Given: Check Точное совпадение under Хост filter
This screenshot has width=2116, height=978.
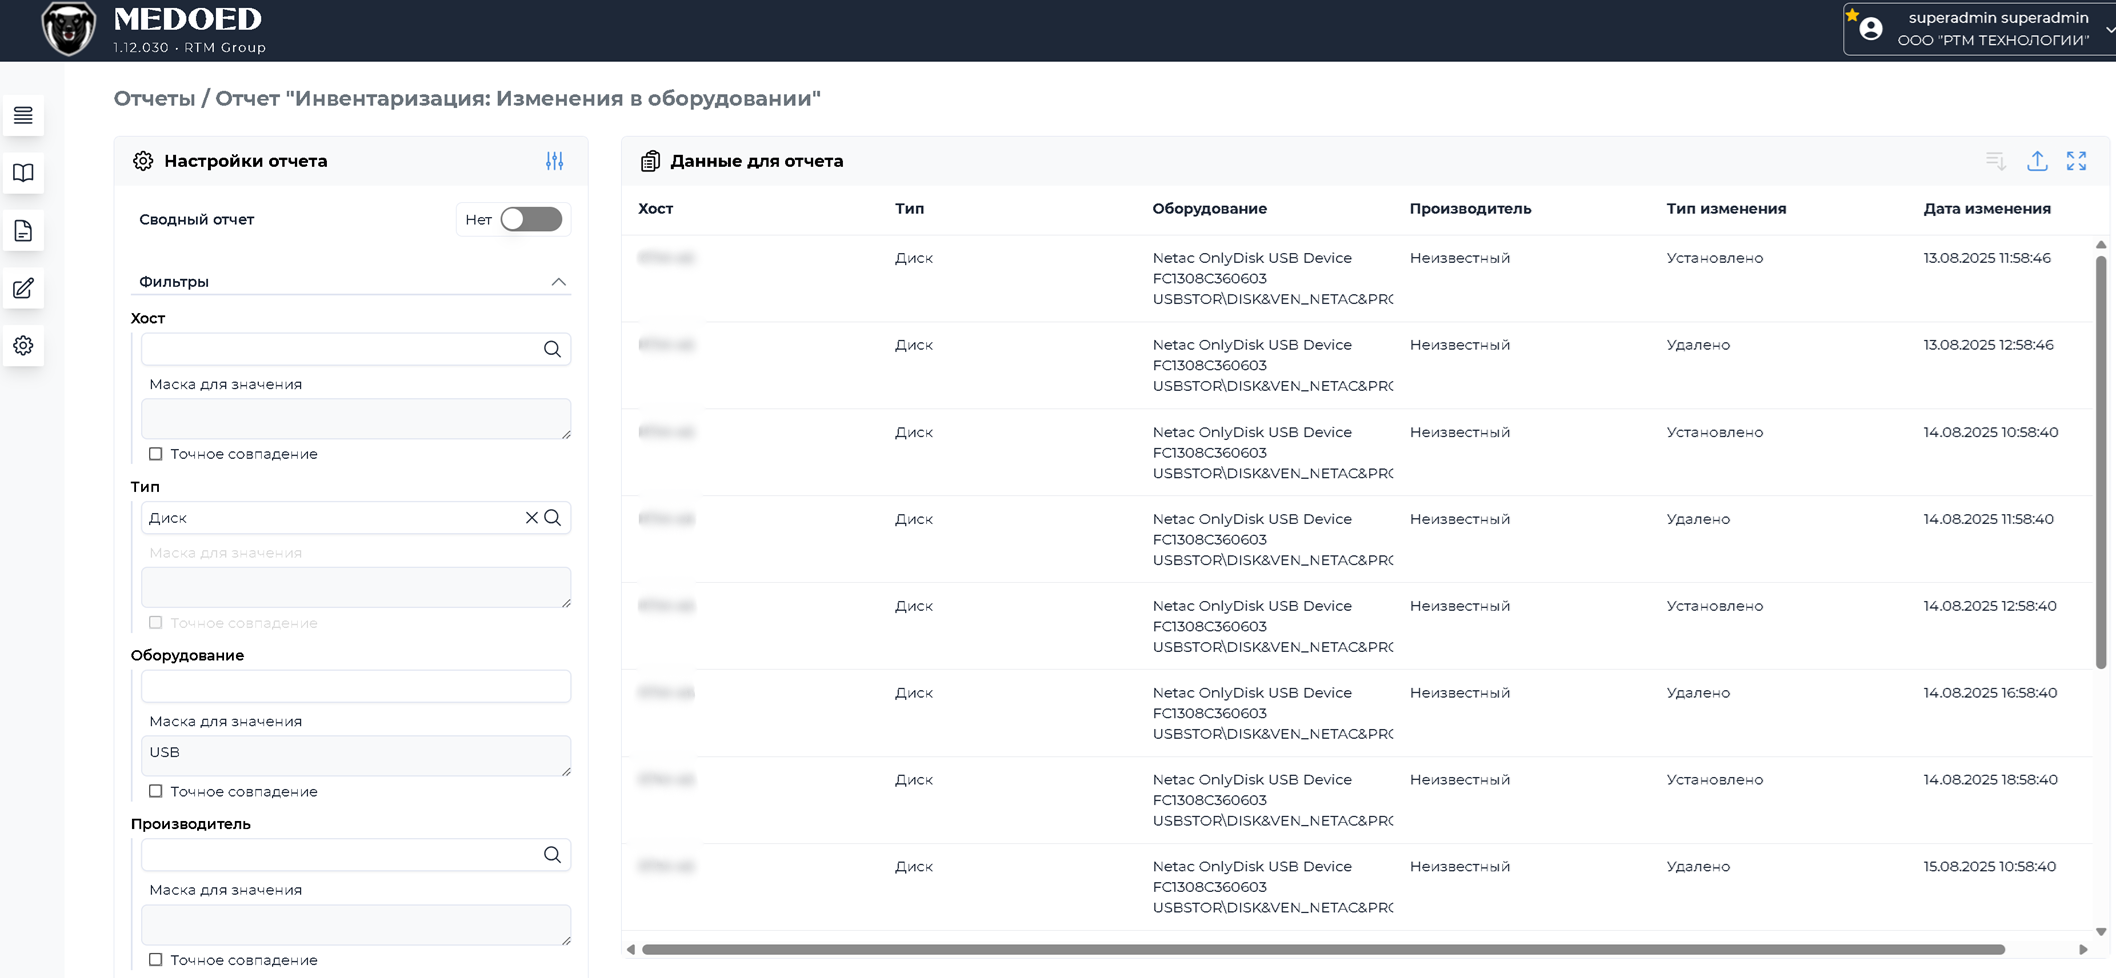Looking at the screenshot, I should (156, 454).
